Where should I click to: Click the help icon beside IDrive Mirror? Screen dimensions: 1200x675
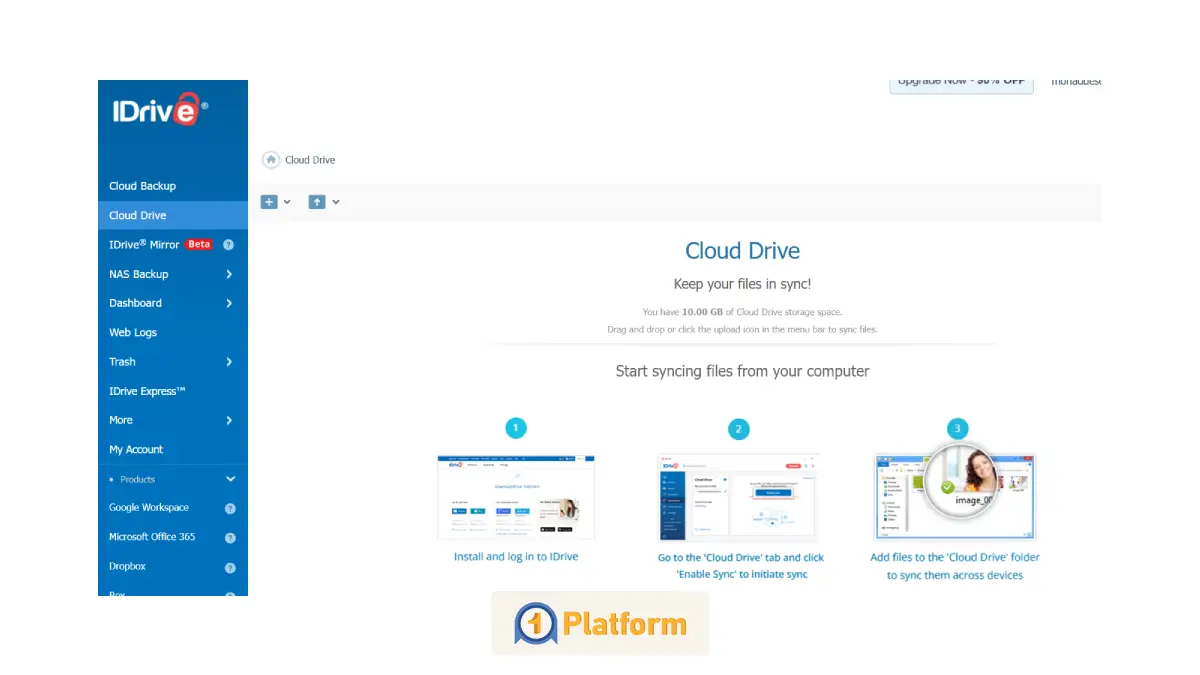pyautogui.click(x=232, y=244)
